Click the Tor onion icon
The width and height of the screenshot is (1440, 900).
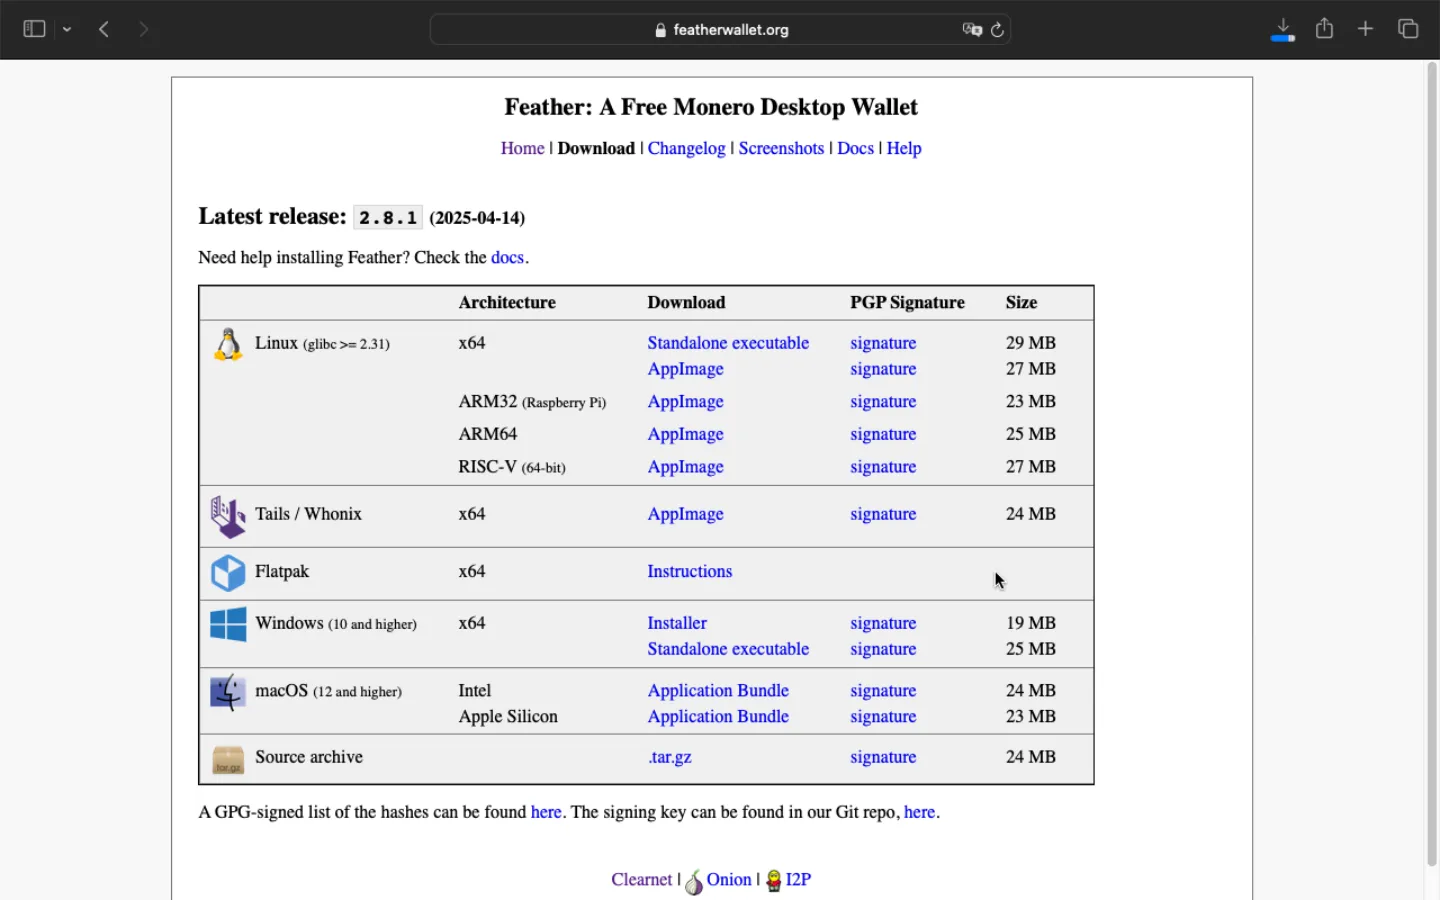(694, 882)
